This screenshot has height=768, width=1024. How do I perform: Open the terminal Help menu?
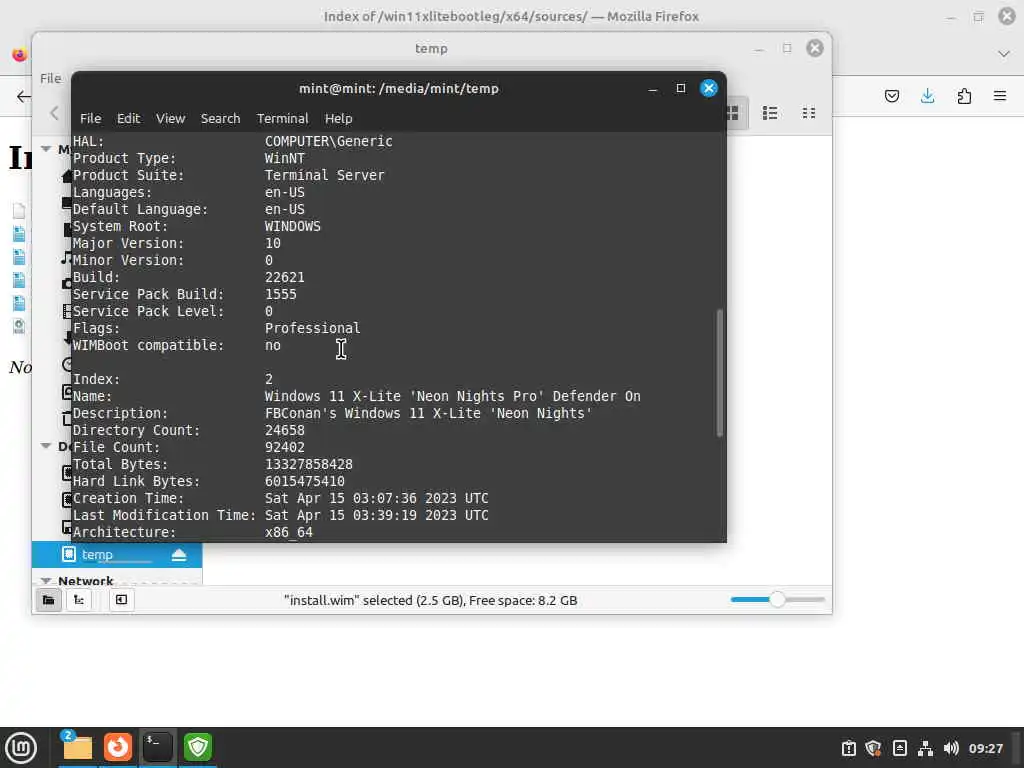[338, 118]
